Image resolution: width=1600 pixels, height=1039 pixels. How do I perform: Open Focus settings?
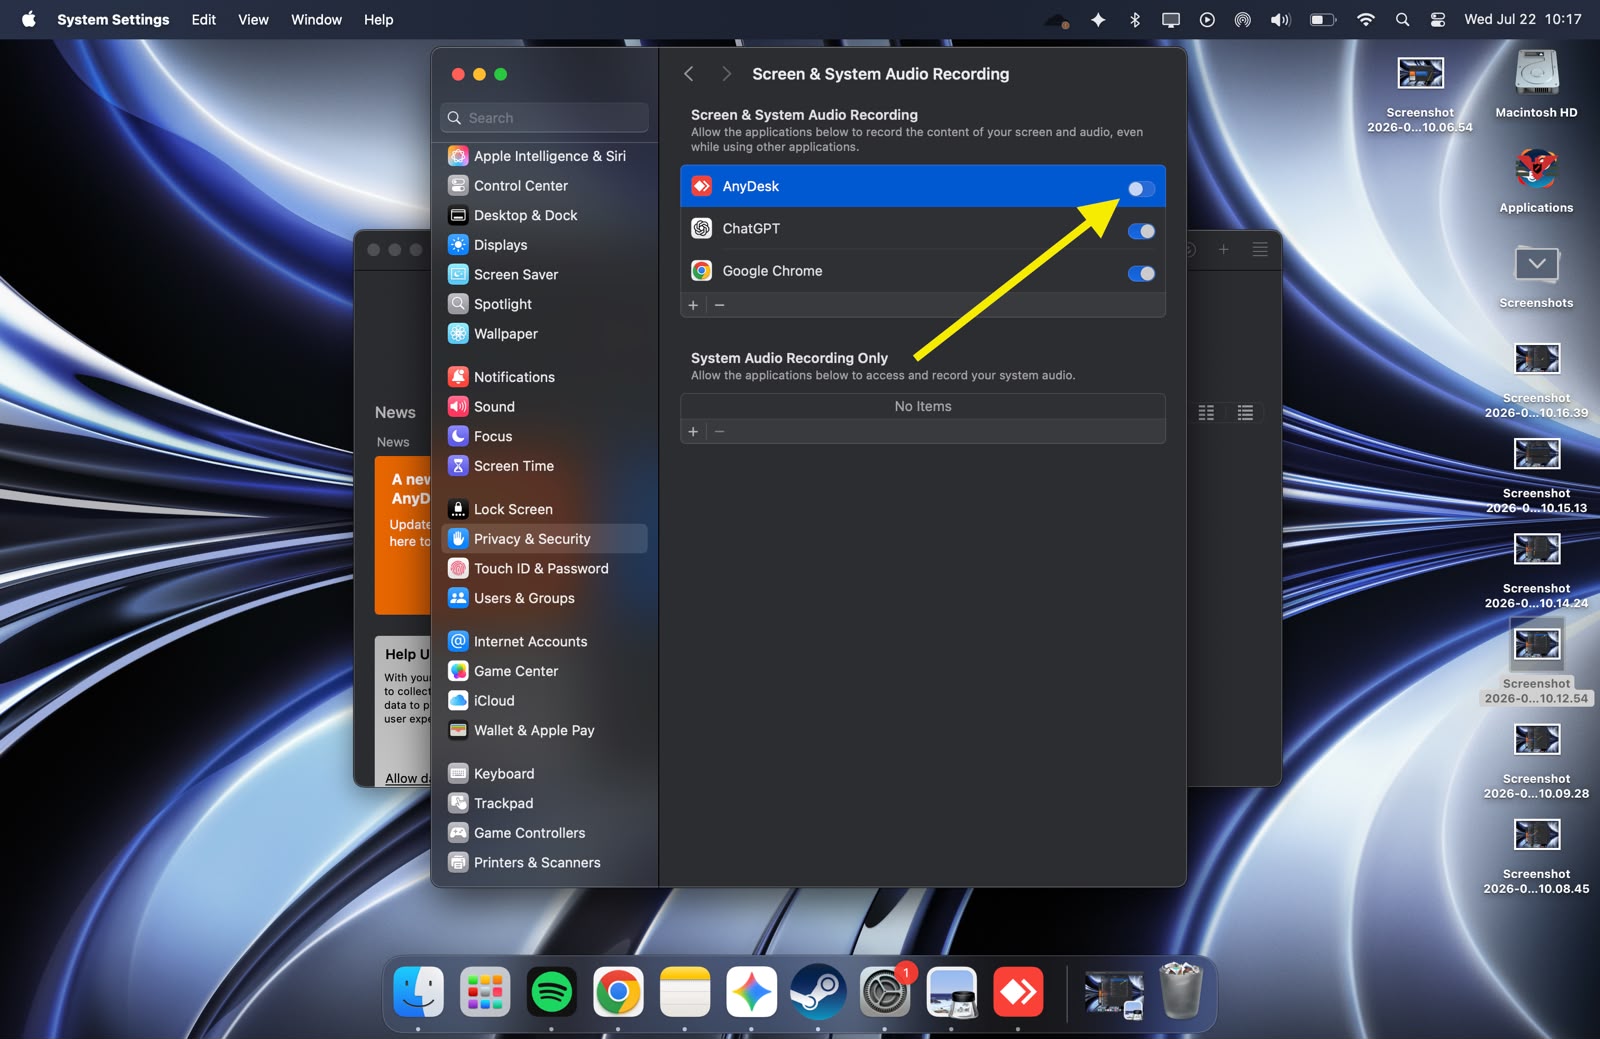tap(544, 436)
